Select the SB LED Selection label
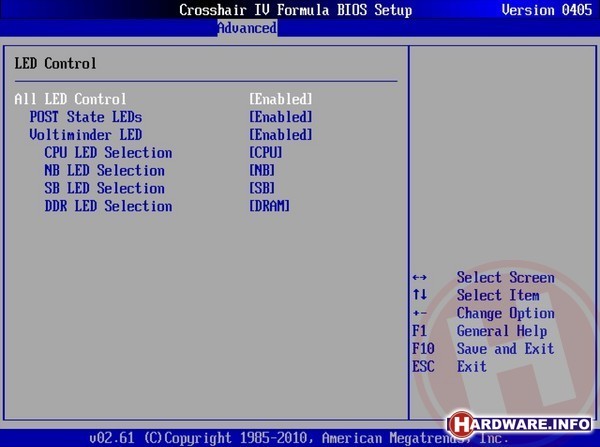Screen dimensions: 600x447 coord(104,188)
